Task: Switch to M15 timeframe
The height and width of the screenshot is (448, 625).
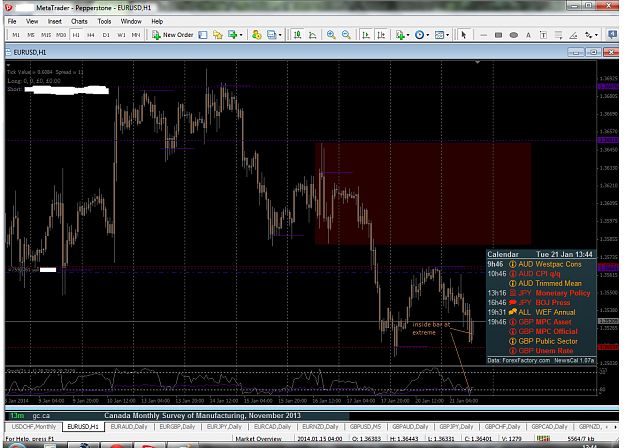Action: pyautogui.click(x=46, y=35)
